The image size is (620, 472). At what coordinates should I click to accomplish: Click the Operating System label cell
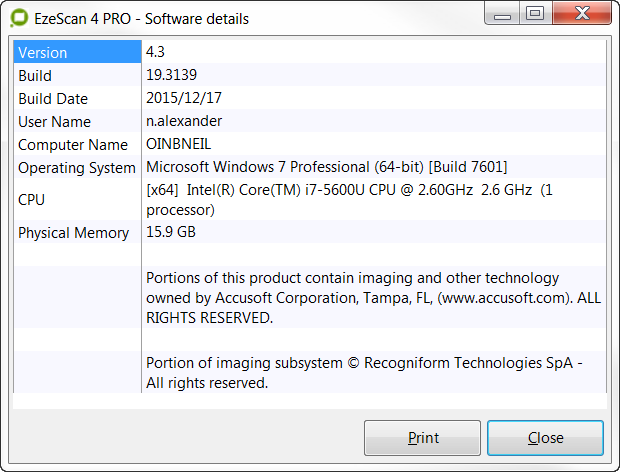[76, 168]
